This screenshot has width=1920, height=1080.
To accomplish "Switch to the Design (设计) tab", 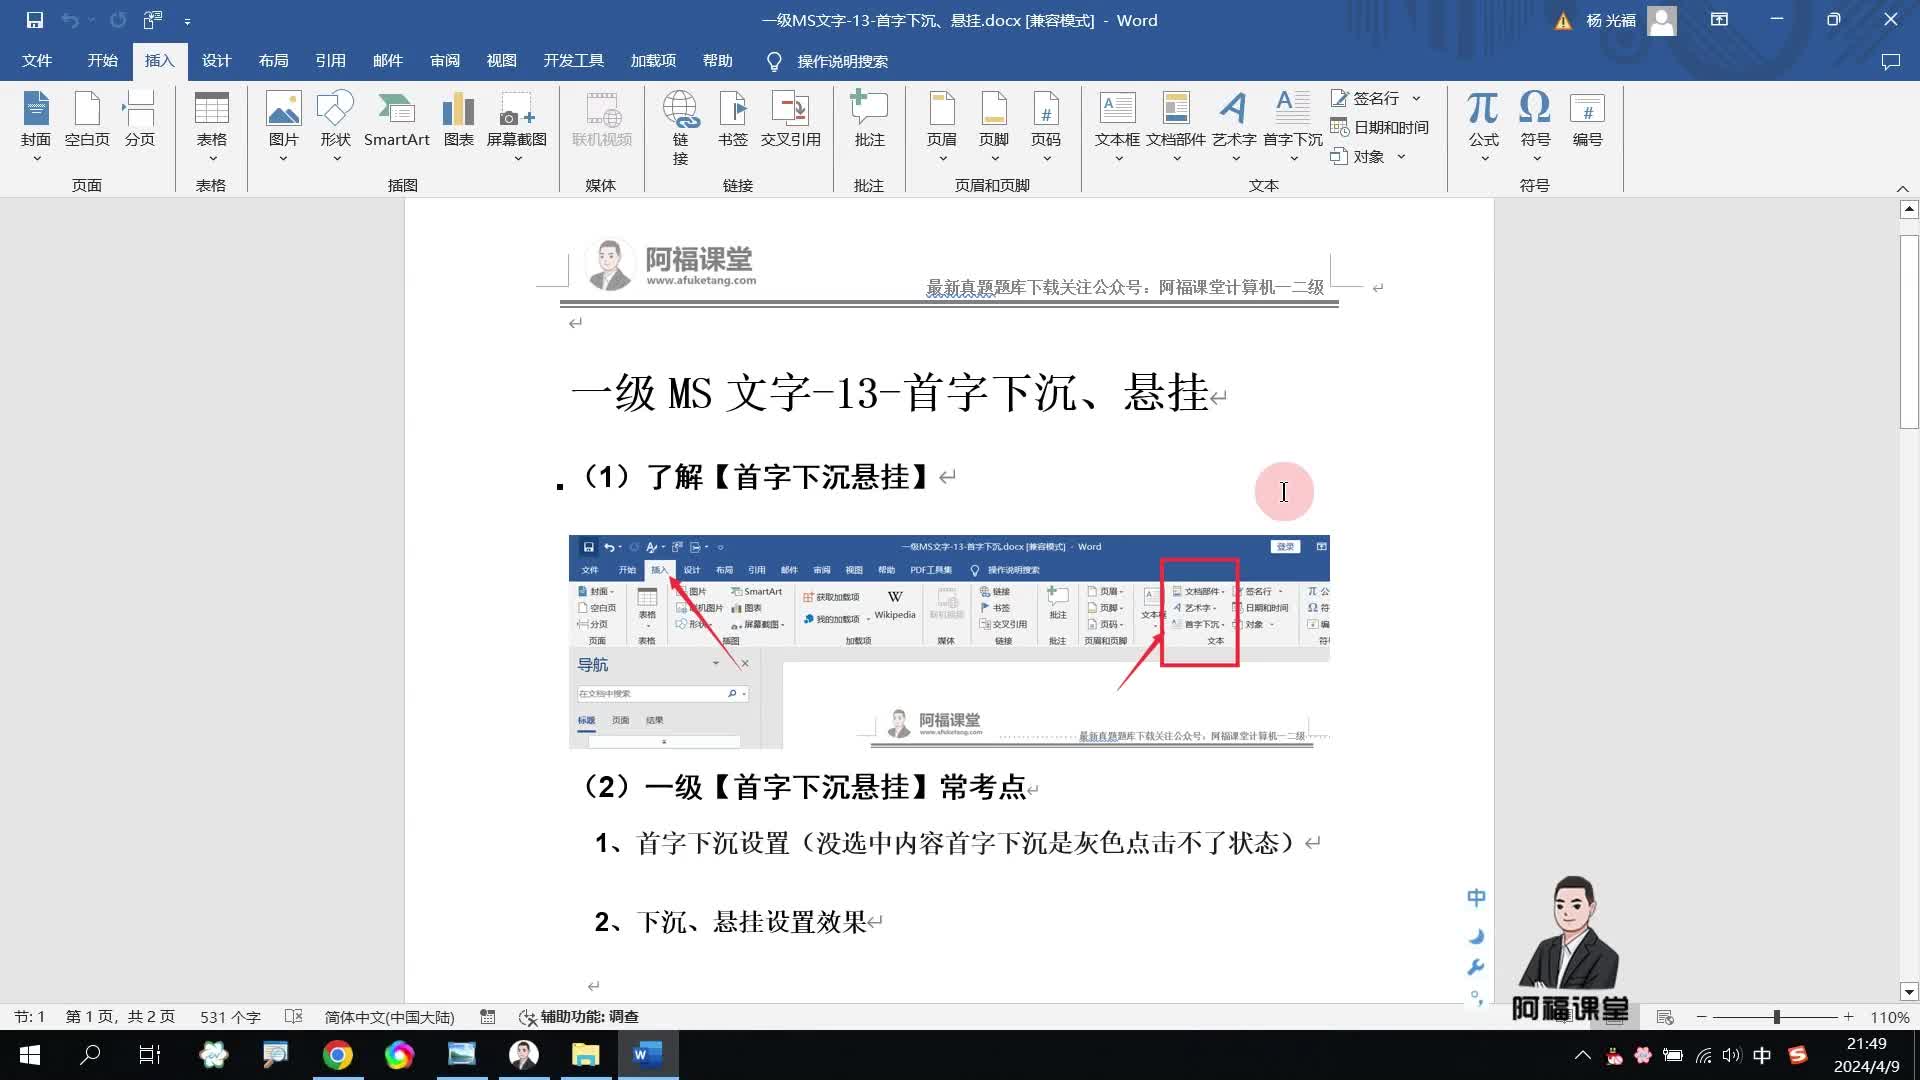I will [x=216, y=61].
